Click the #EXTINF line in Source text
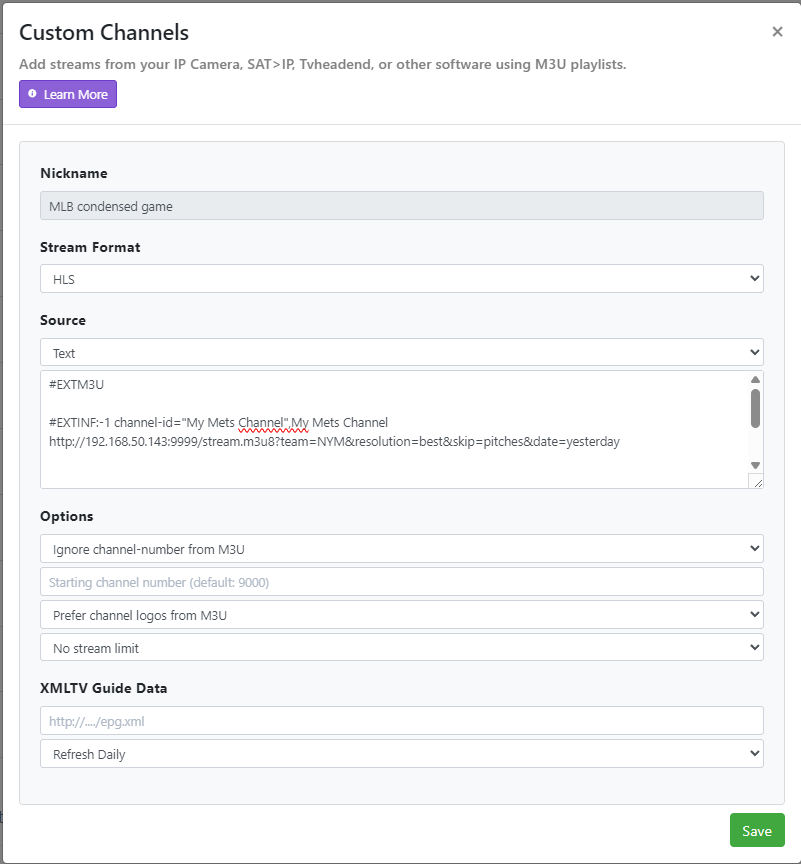 [x=218, y=422]
